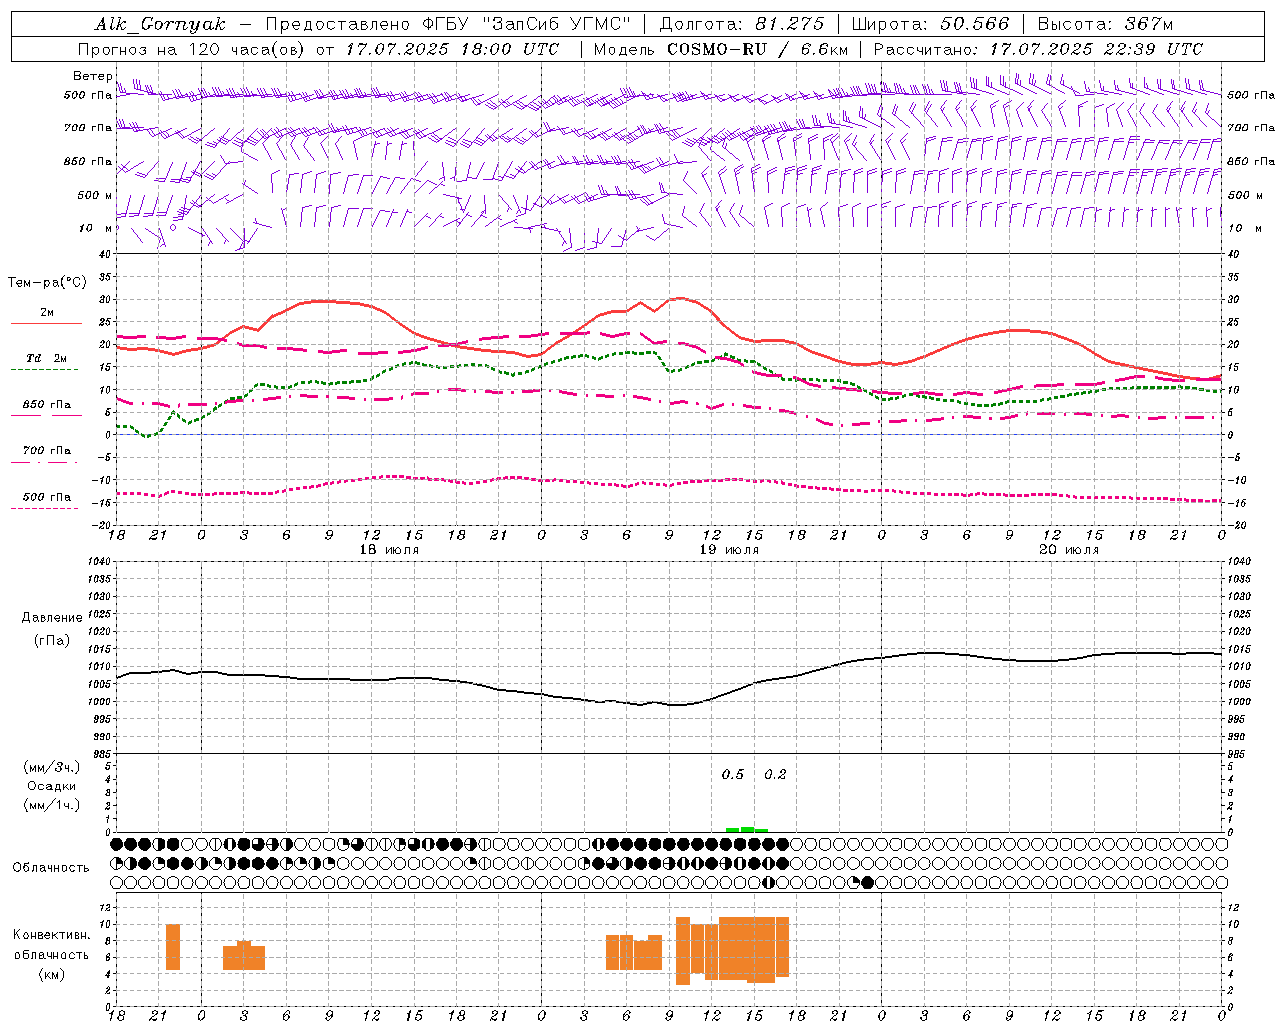Select the Модель COSMO-RU / 6.6км label
Viewport: 1280px width, 1024px height.
click(721, 49)
